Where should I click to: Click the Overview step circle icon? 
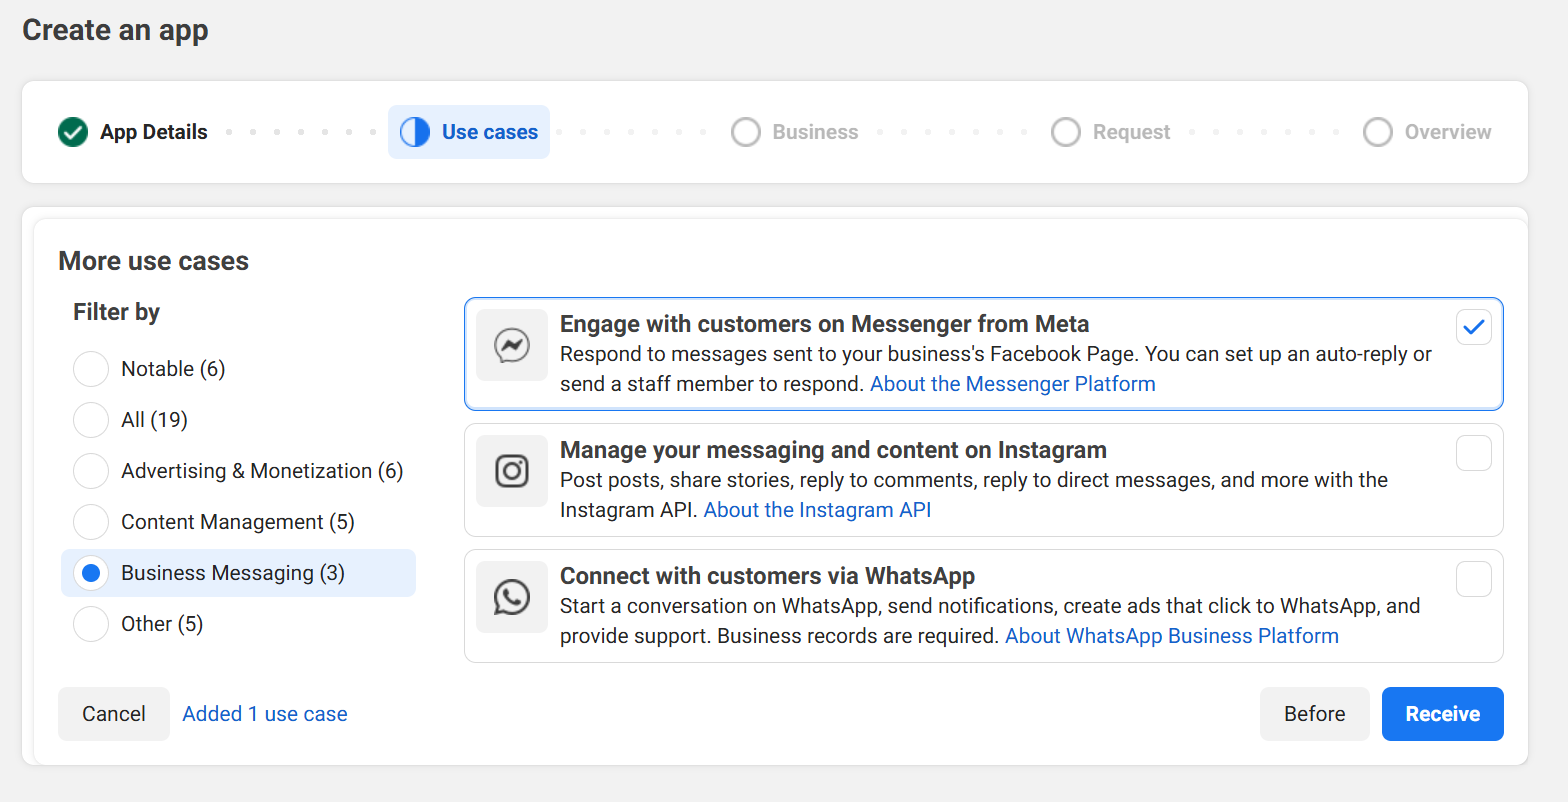1378,132
